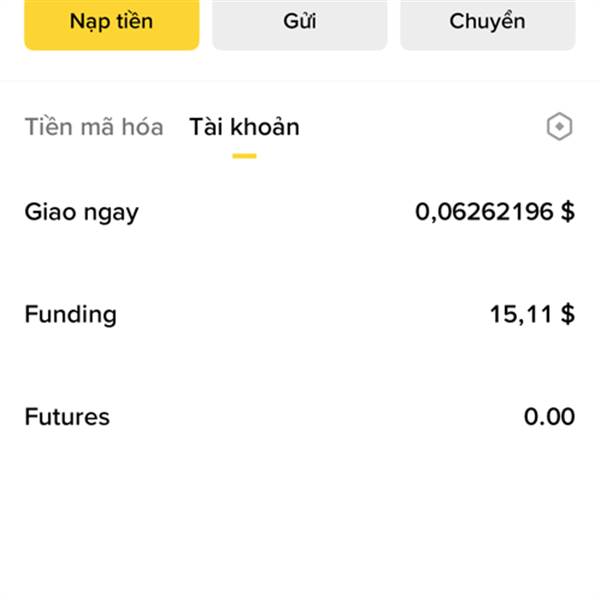The height and width of the screenshot is (600, 600).
Task: Tap the dollar sign after 15,11
Action: click(568, 314)
